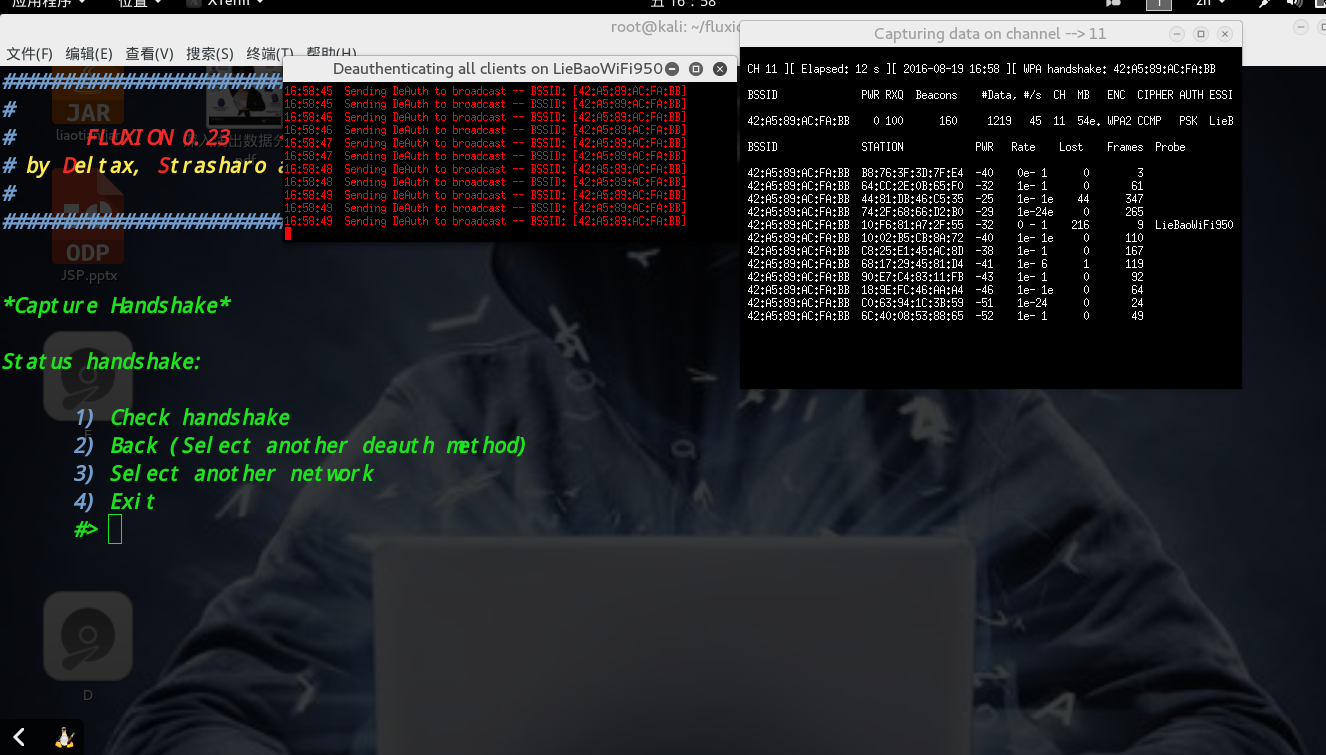The width and height of the screenshot is (1326, 755).
Task: Click station MAC 74:2F:68:66:D2:B0
Action: coord(912,212)
